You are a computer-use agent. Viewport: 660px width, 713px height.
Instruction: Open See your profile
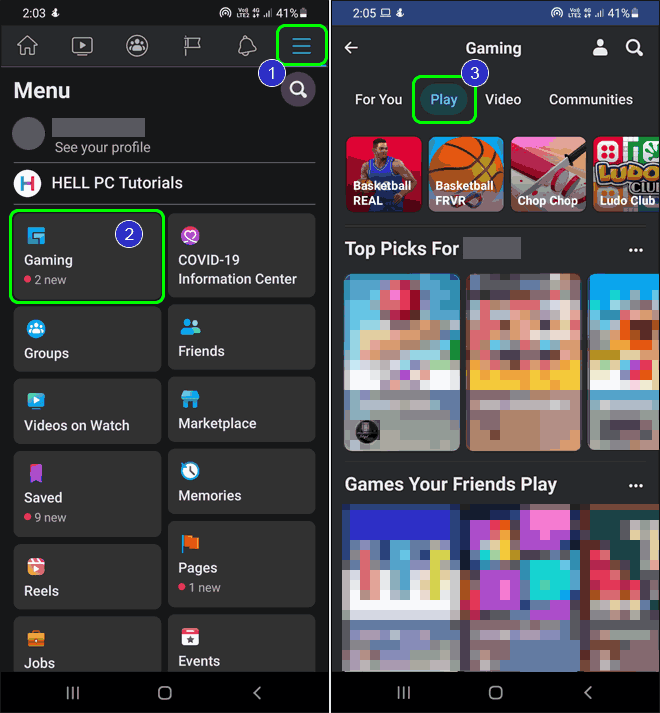coord(102,147)
